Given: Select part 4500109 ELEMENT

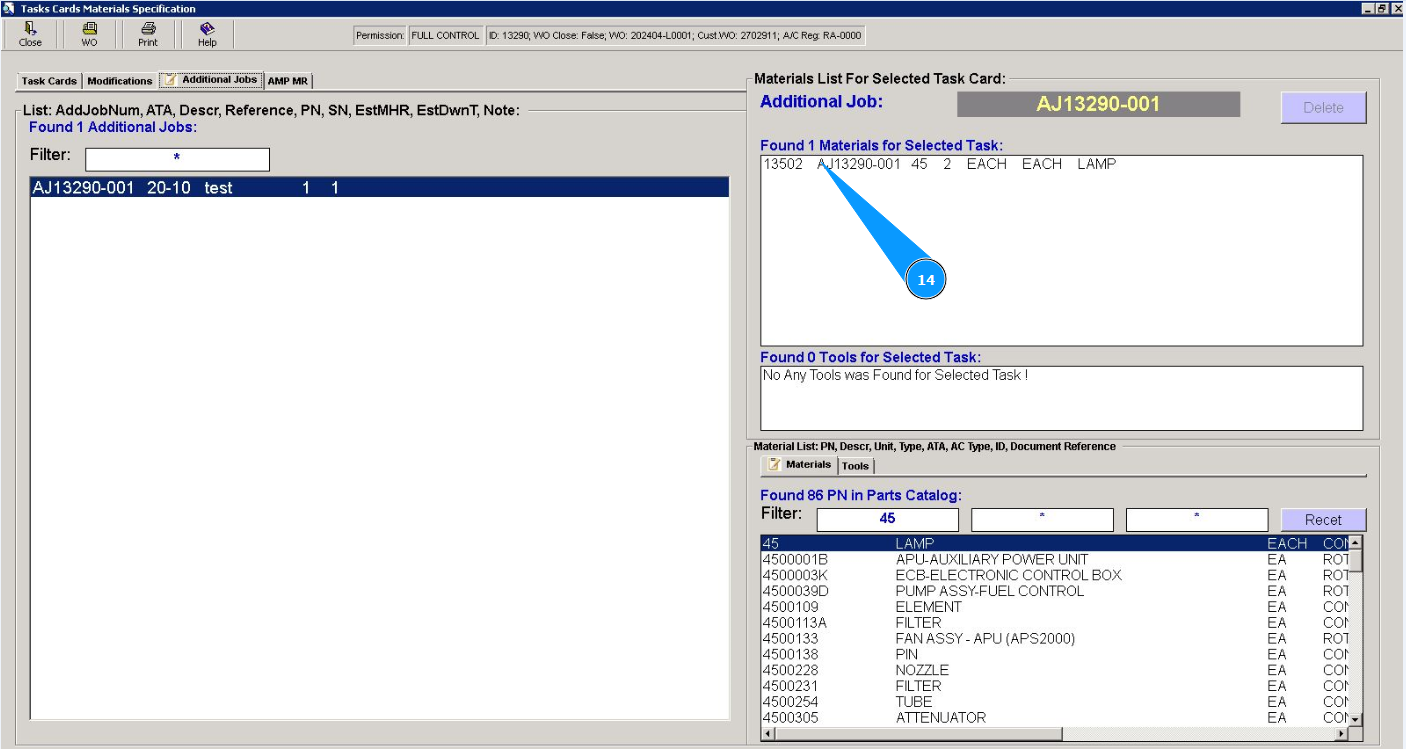Looking at the screenshot, I should 1055,607.
